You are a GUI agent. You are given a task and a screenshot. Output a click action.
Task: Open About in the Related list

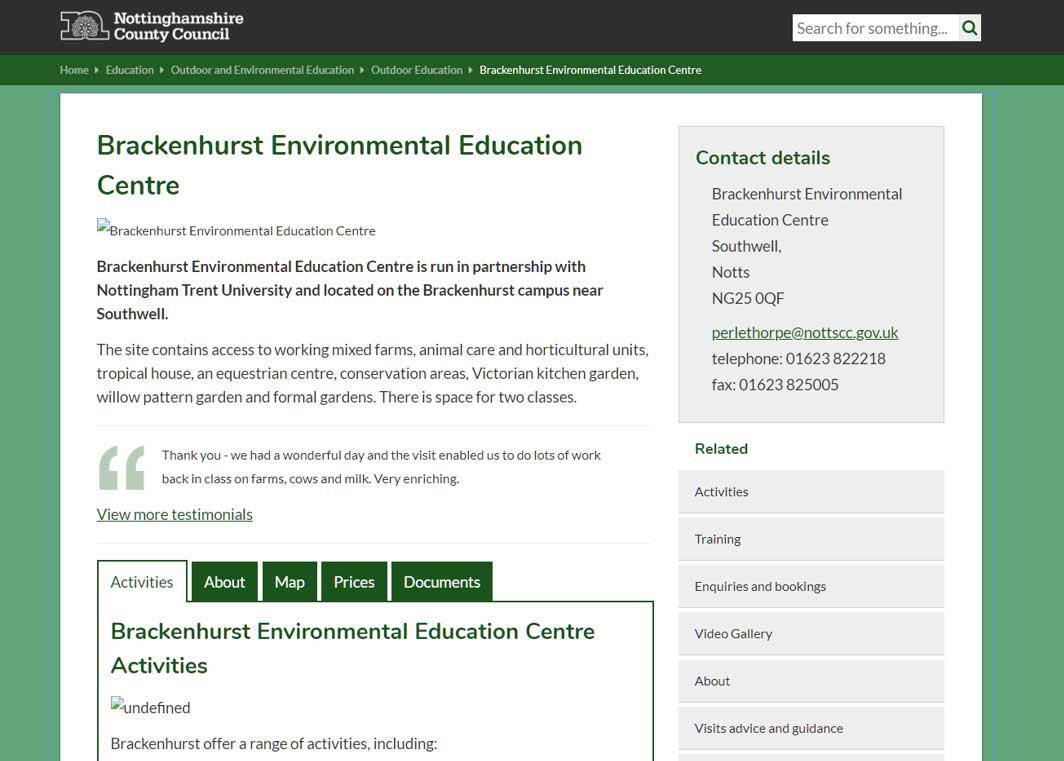coord(811,681)
